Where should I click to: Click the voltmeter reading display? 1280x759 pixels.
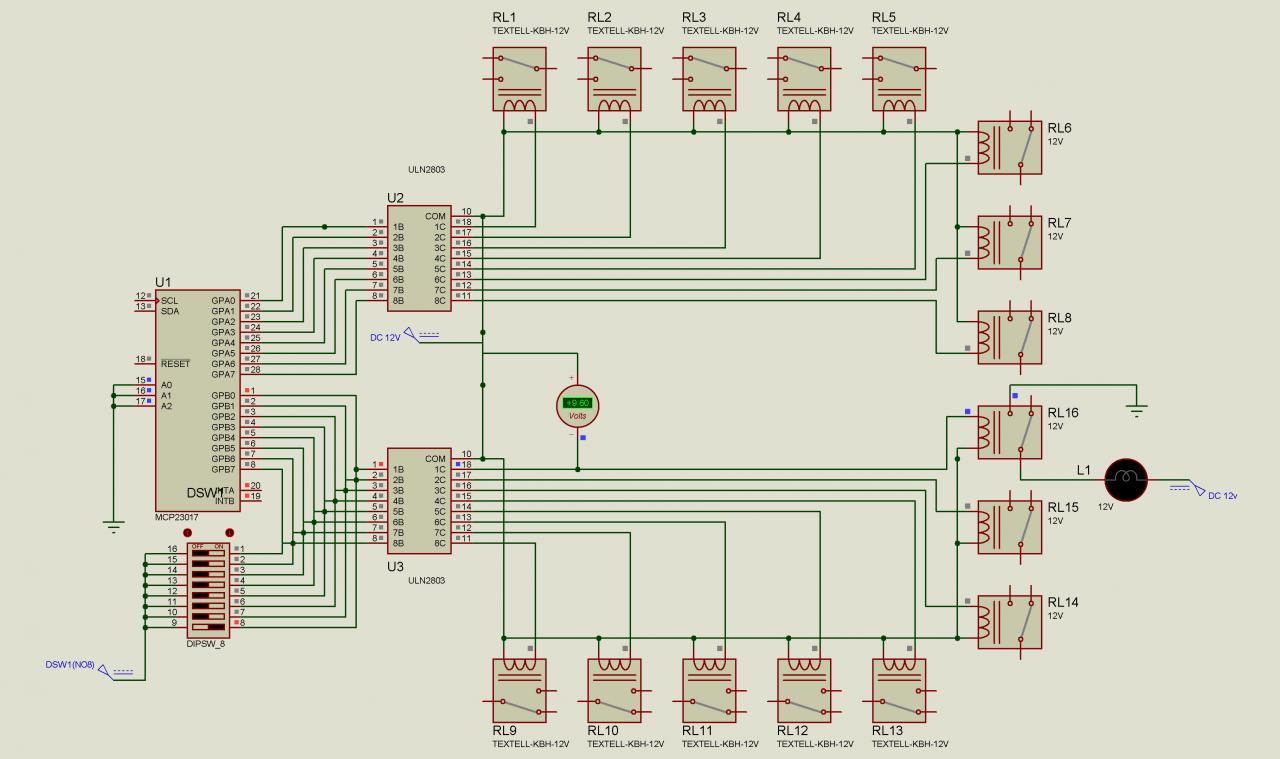pyautogui.click(x=577, y=402)
